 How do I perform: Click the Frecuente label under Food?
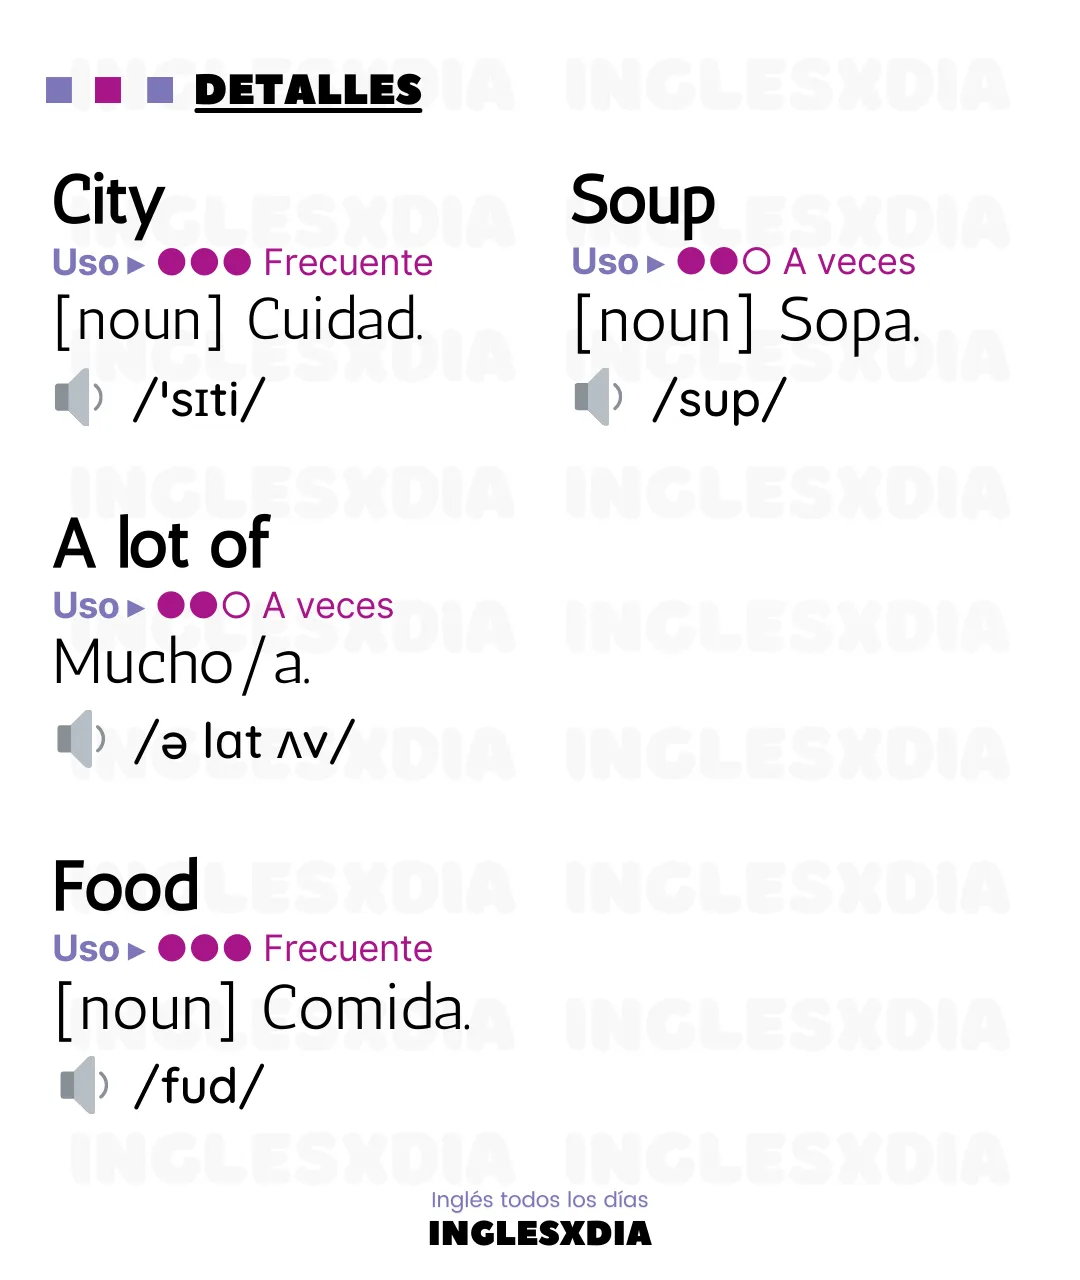(348, 948)
